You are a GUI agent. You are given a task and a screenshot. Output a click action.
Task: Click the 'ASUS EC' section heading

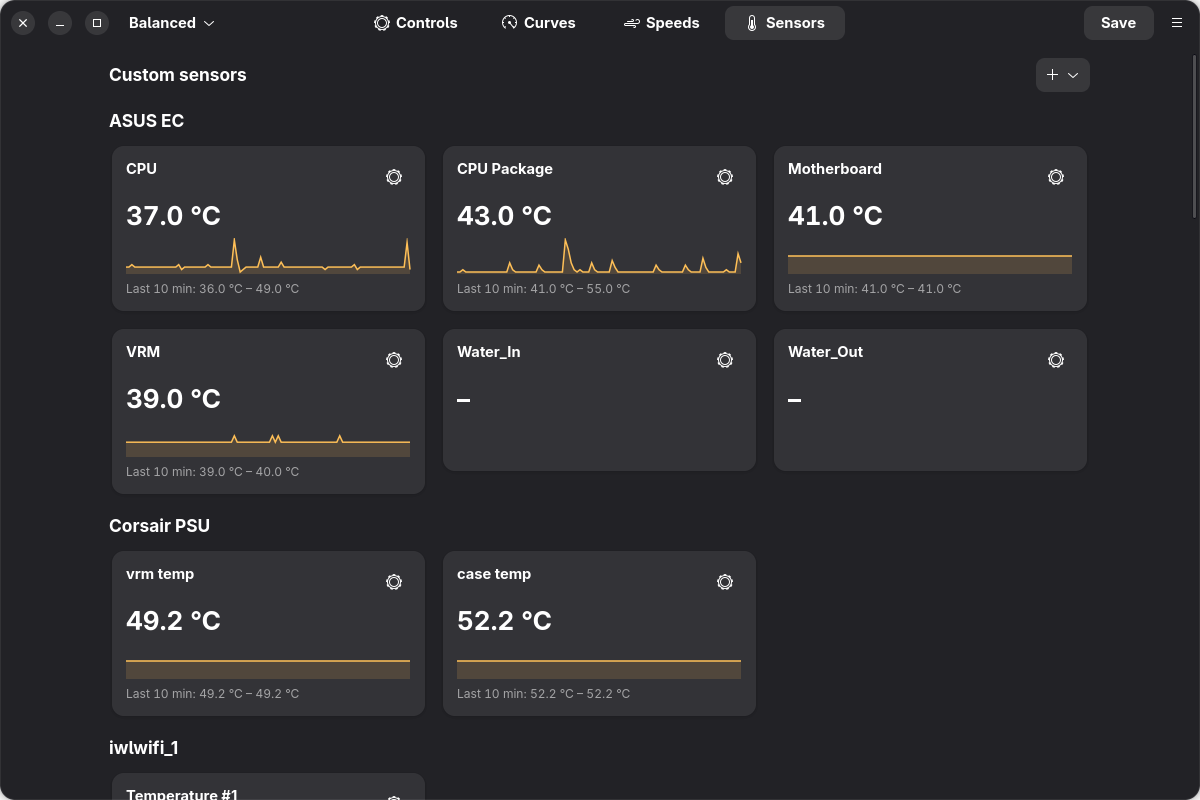[x=147, y=121]
